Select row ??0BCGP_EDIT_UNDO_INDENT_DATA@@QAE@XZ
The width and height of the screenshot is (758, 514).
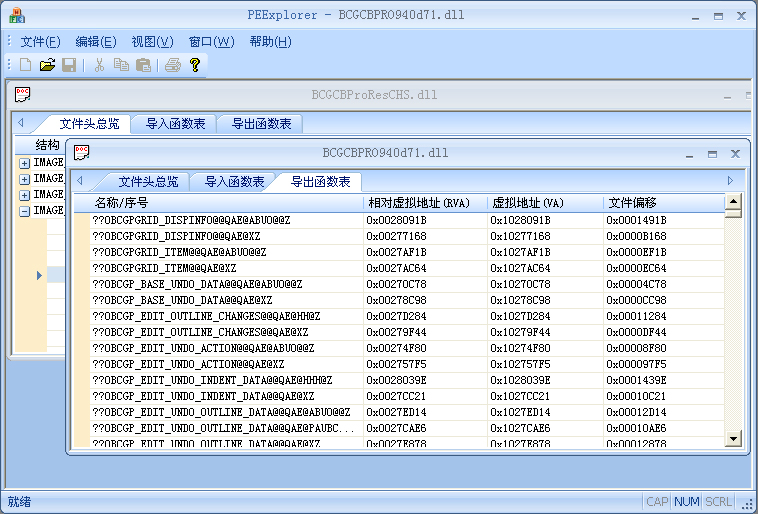(407, 396)
